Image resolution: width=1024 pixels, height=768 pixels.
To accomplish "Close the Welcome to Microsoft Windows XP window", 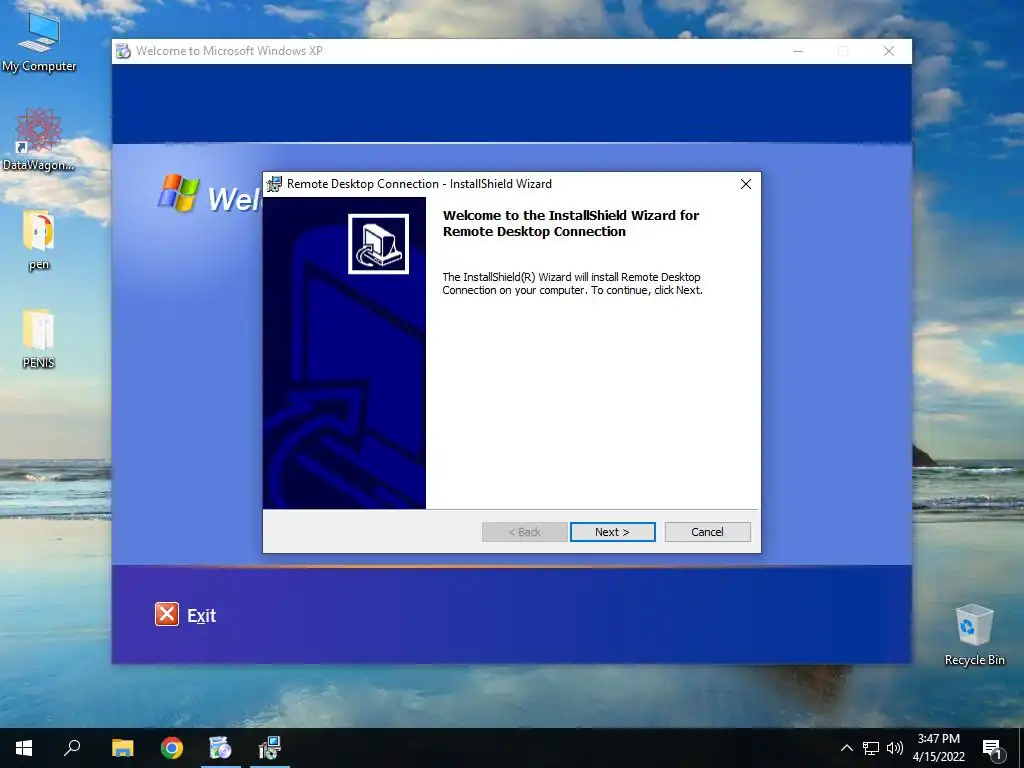I will pos(889,51).
